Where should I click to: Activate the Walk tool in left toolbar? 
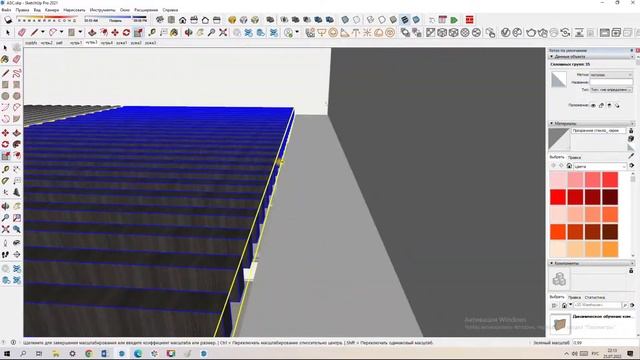coord(5,254)
